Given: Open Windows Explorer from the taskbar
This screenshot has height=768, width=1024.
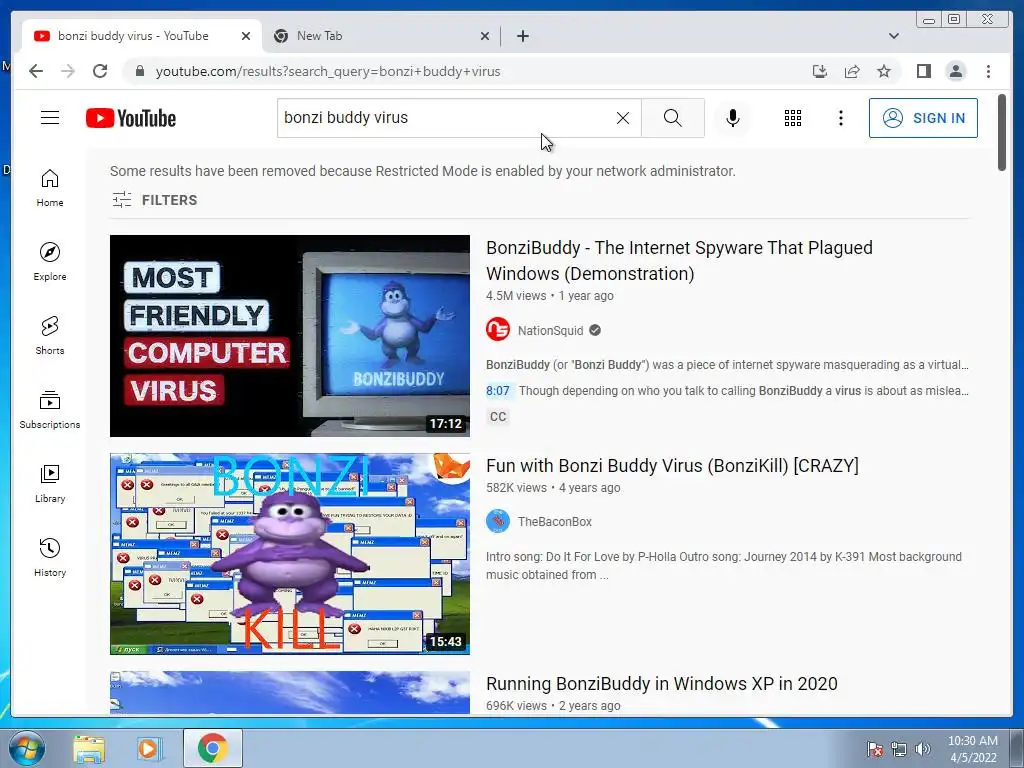Looking at the screenshot, I should point(89,748).
